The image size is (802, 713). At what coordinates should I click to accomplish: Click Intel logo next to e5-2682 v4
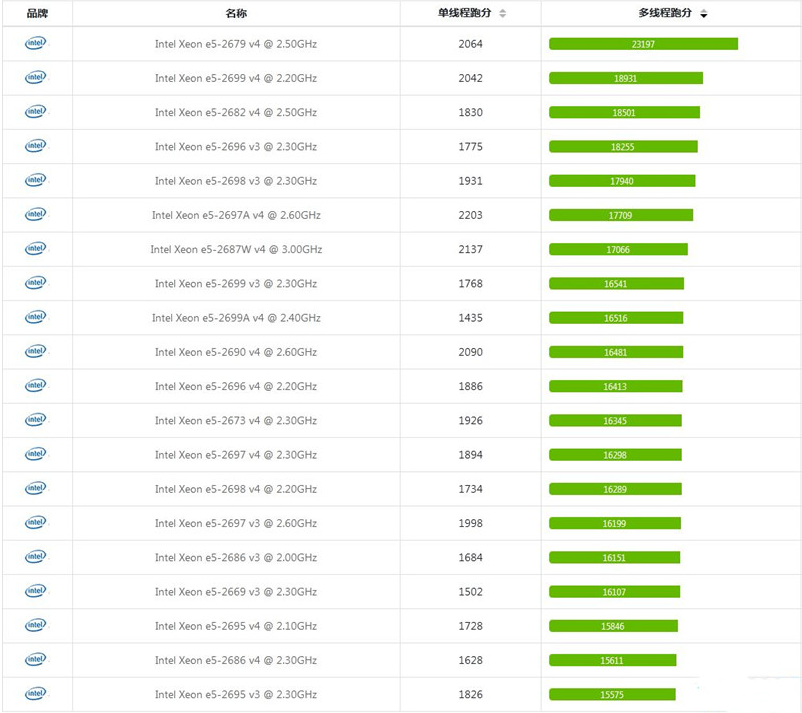[x=36, y=112]
